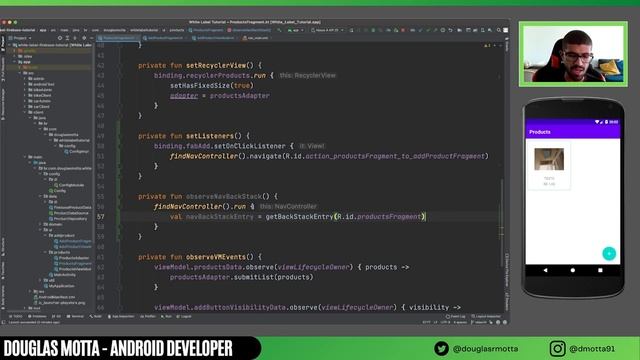This screenshot has height=360, width=640.
Task: Open the Twitter icon in the bottom banner
Action: (441, 349)
